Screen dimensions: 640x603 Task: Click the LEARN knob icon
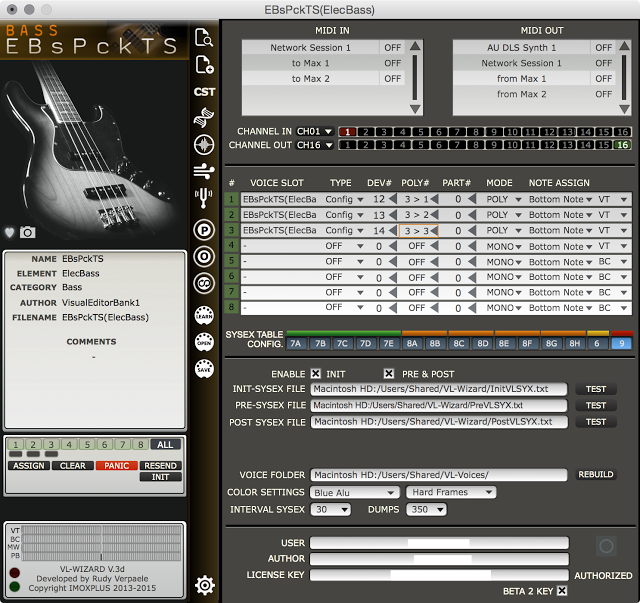pos(204,316)
